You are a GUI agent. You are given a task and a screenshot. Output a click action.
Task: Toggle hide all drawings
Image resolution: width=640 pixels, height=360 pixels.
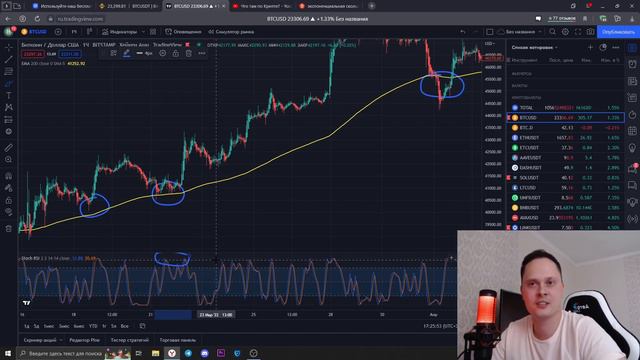[9, 212]
